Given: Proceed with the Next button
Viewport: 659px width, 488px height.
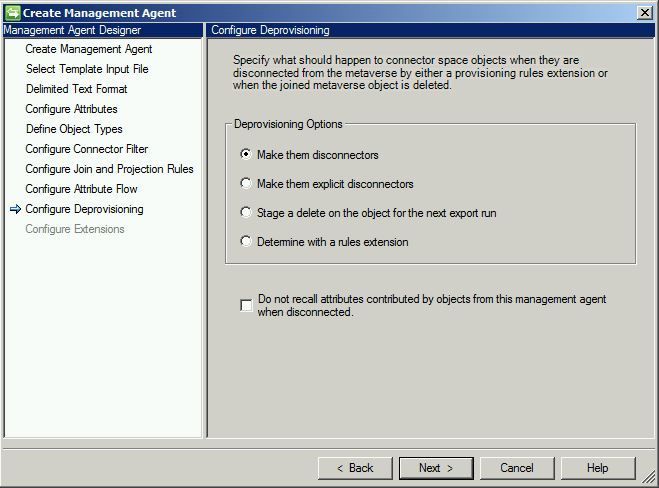Looking at the screenshot, I should pyautogui.click(x=436, y=468).
